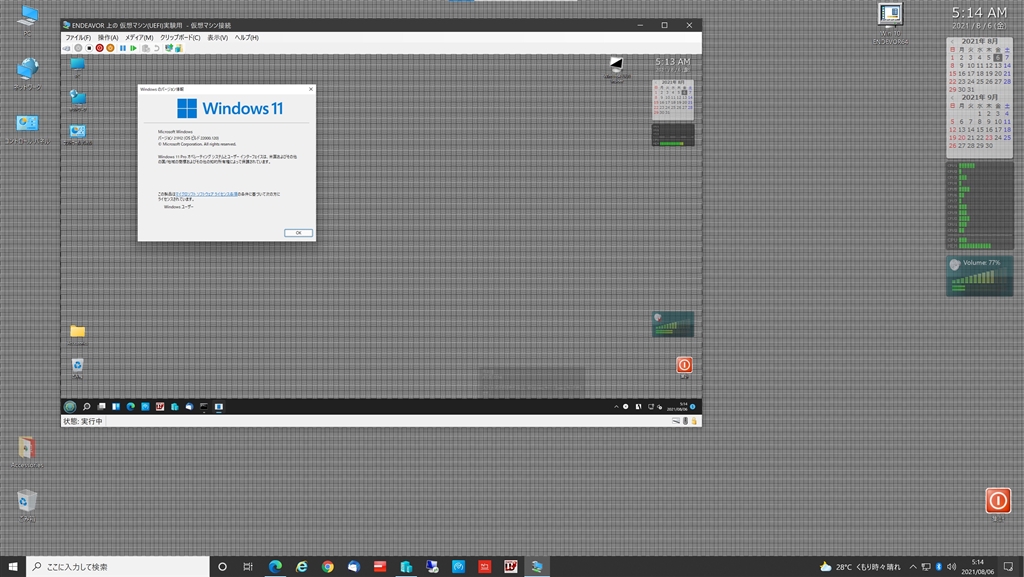Click the guest VM Start button in taskbar
Viewport: 1024px width, 577px height.
point(70,407)
